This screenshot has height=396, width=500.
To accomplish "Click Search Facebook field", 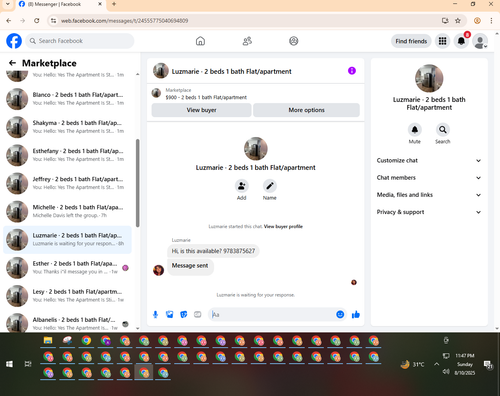I will [x=80, y=41].
